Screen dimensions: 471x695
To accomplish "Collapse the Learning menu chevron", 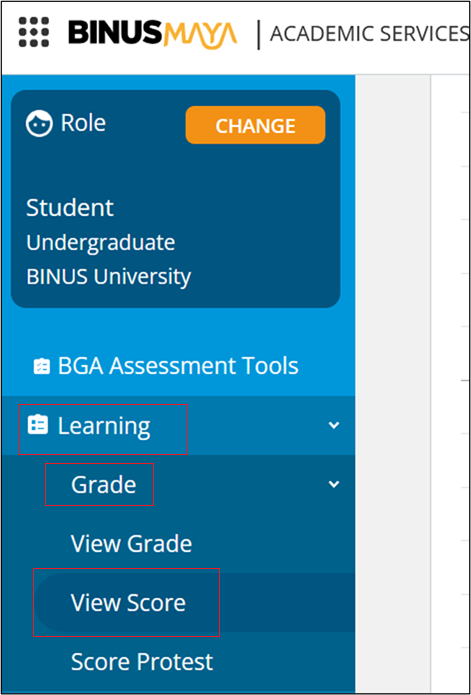I will click(333, 425).
